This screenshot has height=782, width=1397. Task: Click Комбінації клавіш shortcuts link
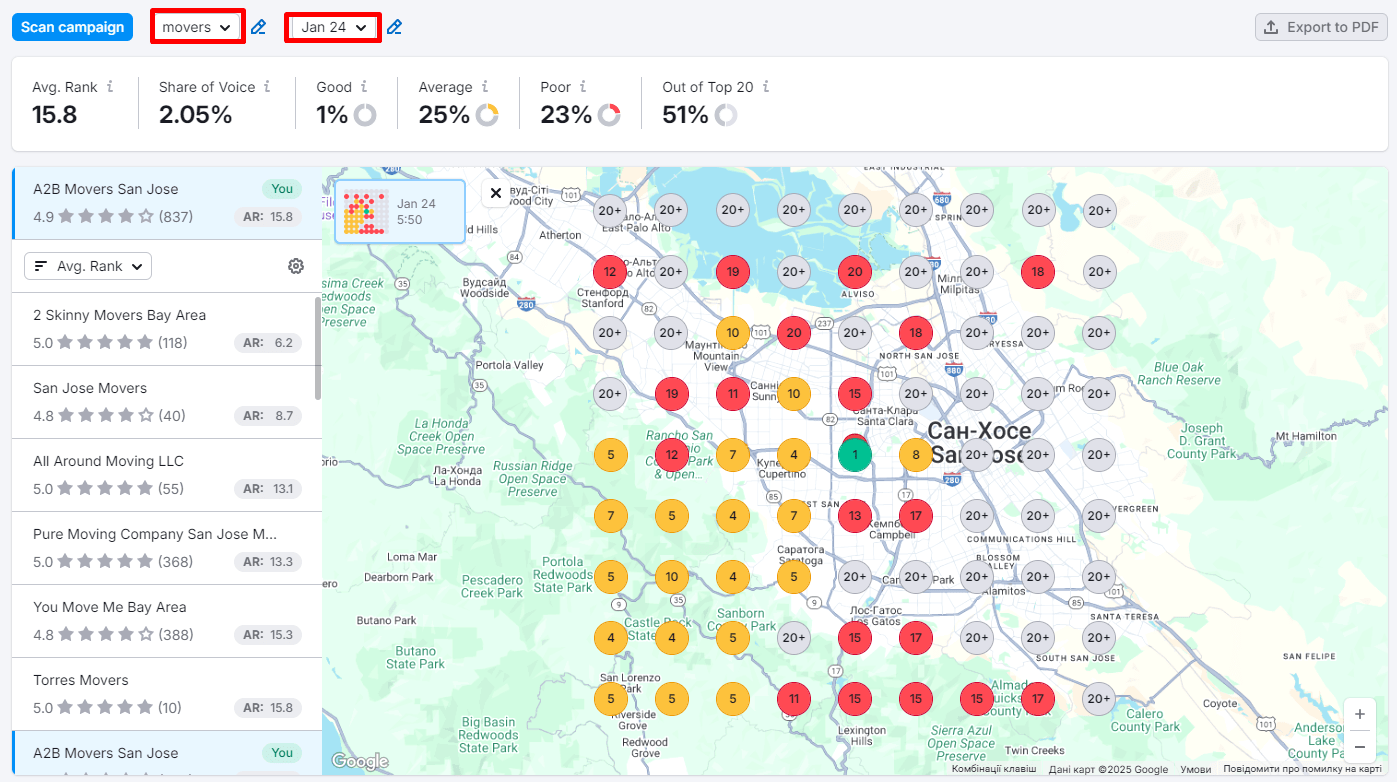993,770
